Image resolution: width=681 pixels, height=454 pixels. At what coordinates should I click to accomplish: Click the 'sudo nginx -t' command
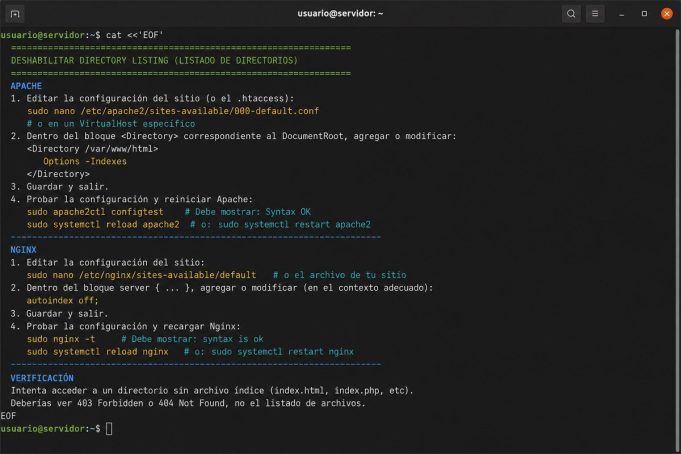pos(61,339)
